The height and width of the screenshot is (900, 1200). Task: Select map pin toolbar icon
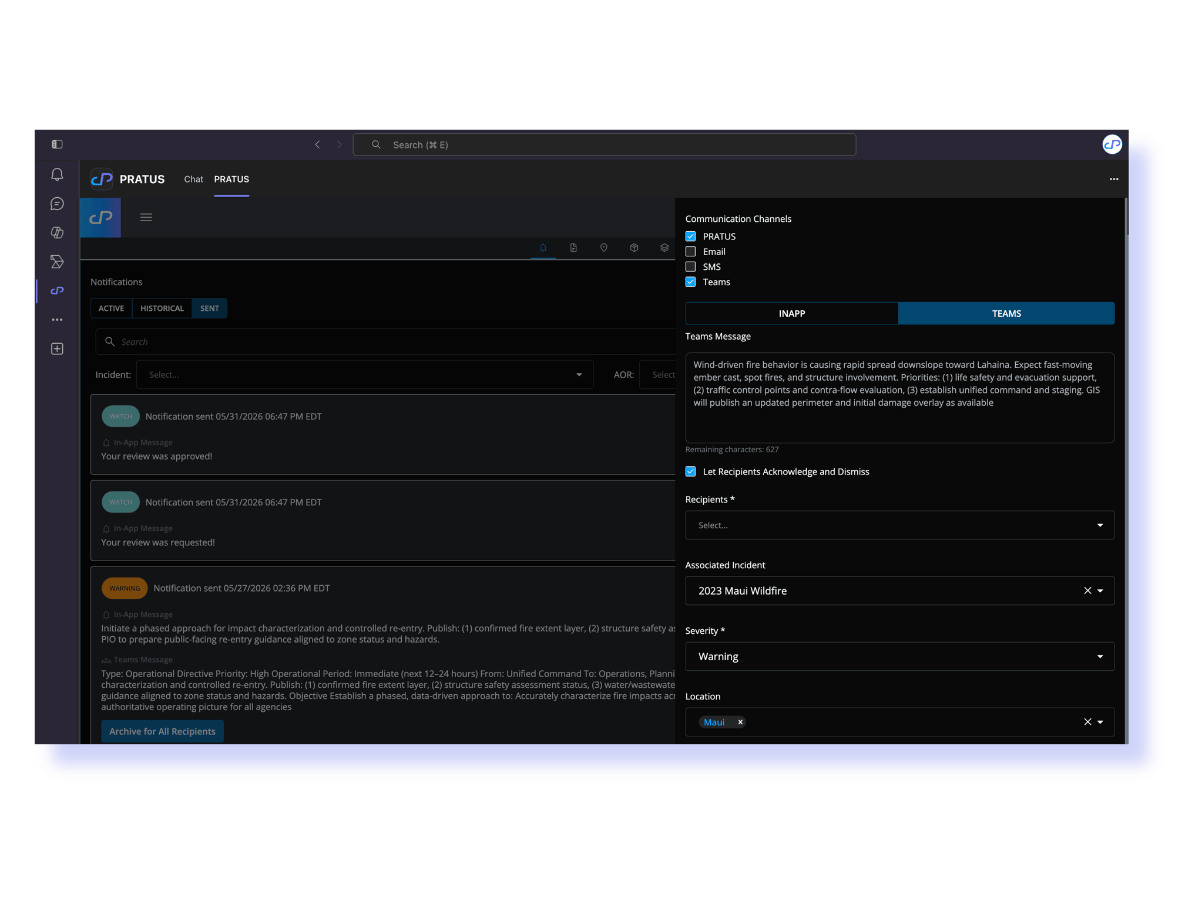click(x=604, y=248)
